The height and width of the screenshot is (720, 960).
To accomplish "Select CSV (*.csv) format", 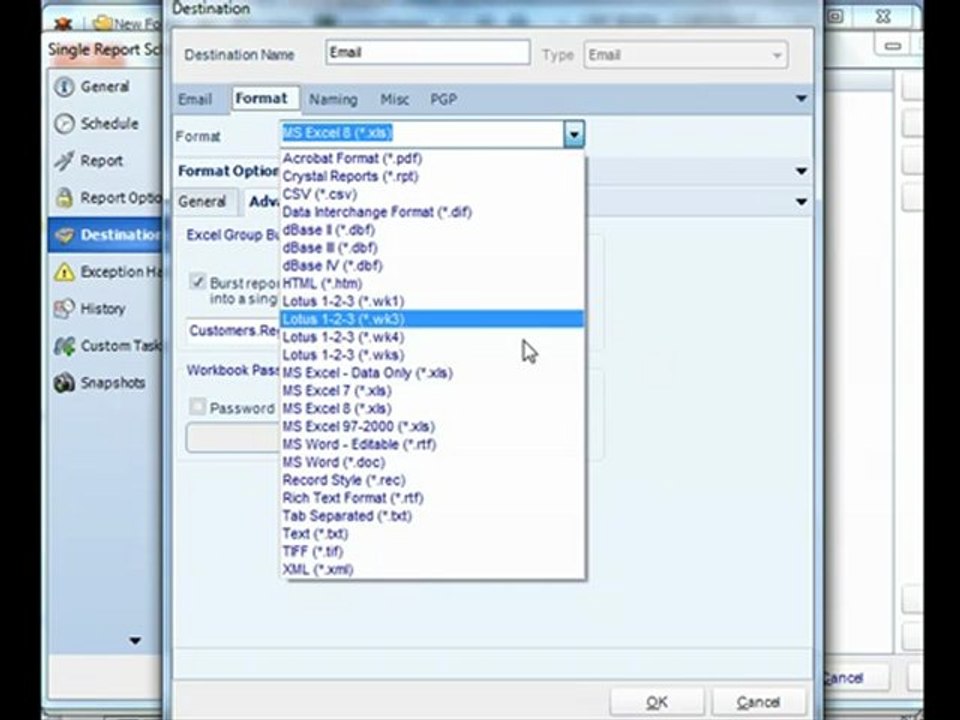I will pyautogui.click(x=432, y=194).
